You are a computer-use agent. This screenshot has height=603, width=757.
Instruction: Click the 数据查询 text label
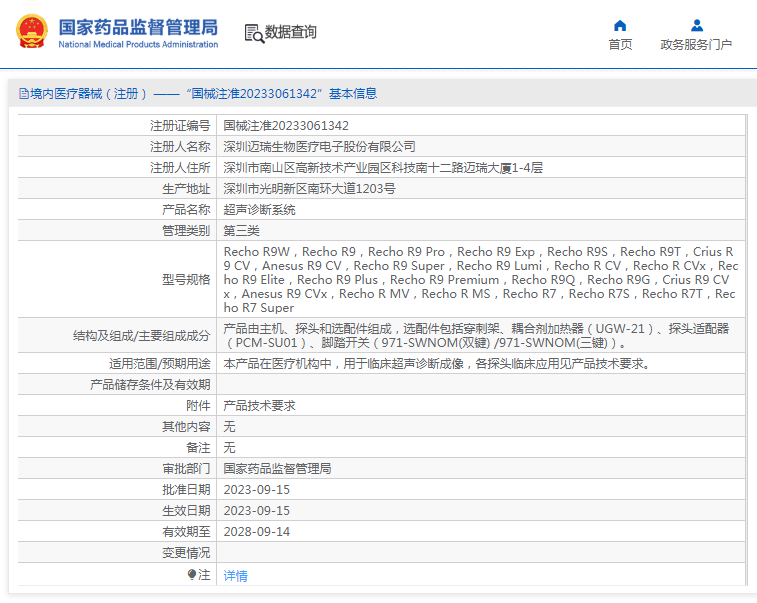pyautogui.click(x=291, y=32)
